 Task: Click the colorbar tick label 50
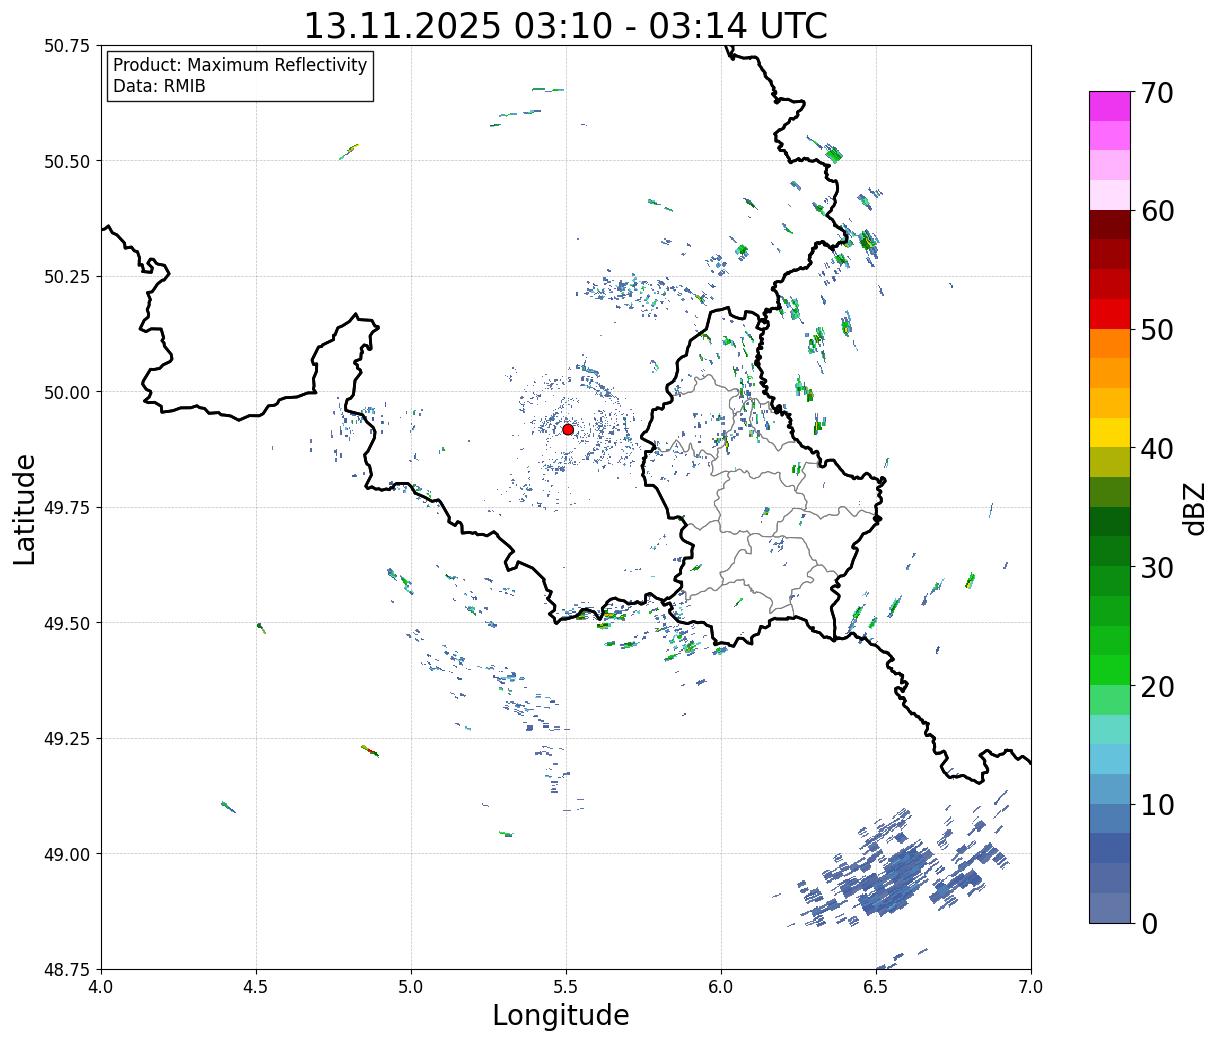pyautogui.click(x=1157, y=330)
